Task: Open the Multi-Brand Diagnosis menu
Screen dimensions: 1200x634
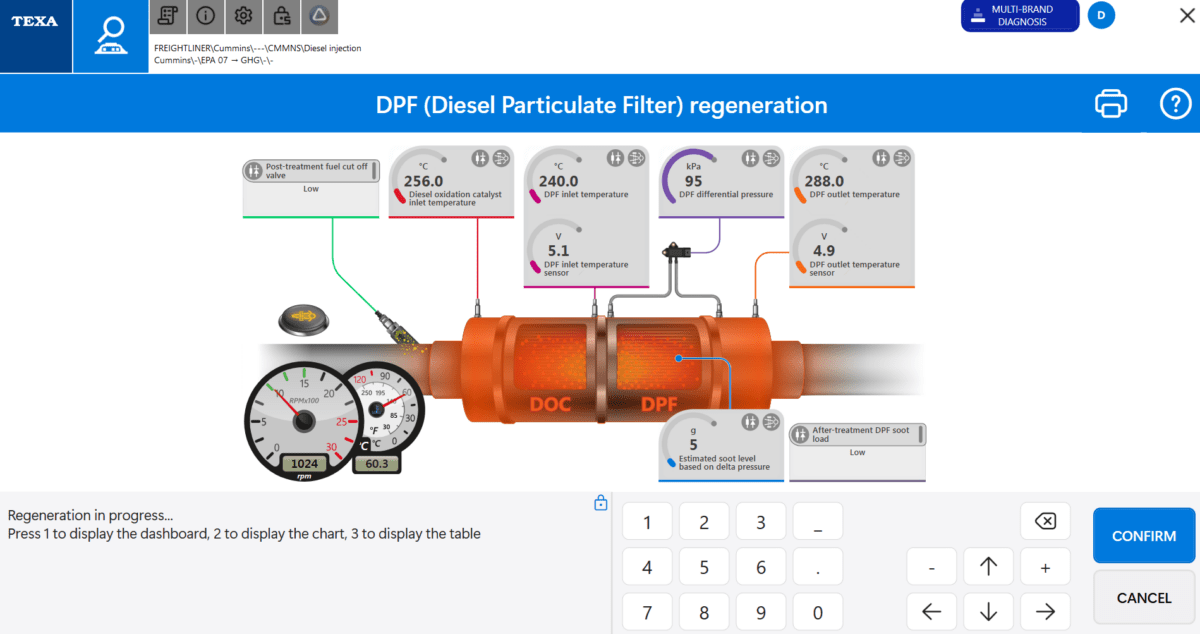Action: pos(1020,16)
